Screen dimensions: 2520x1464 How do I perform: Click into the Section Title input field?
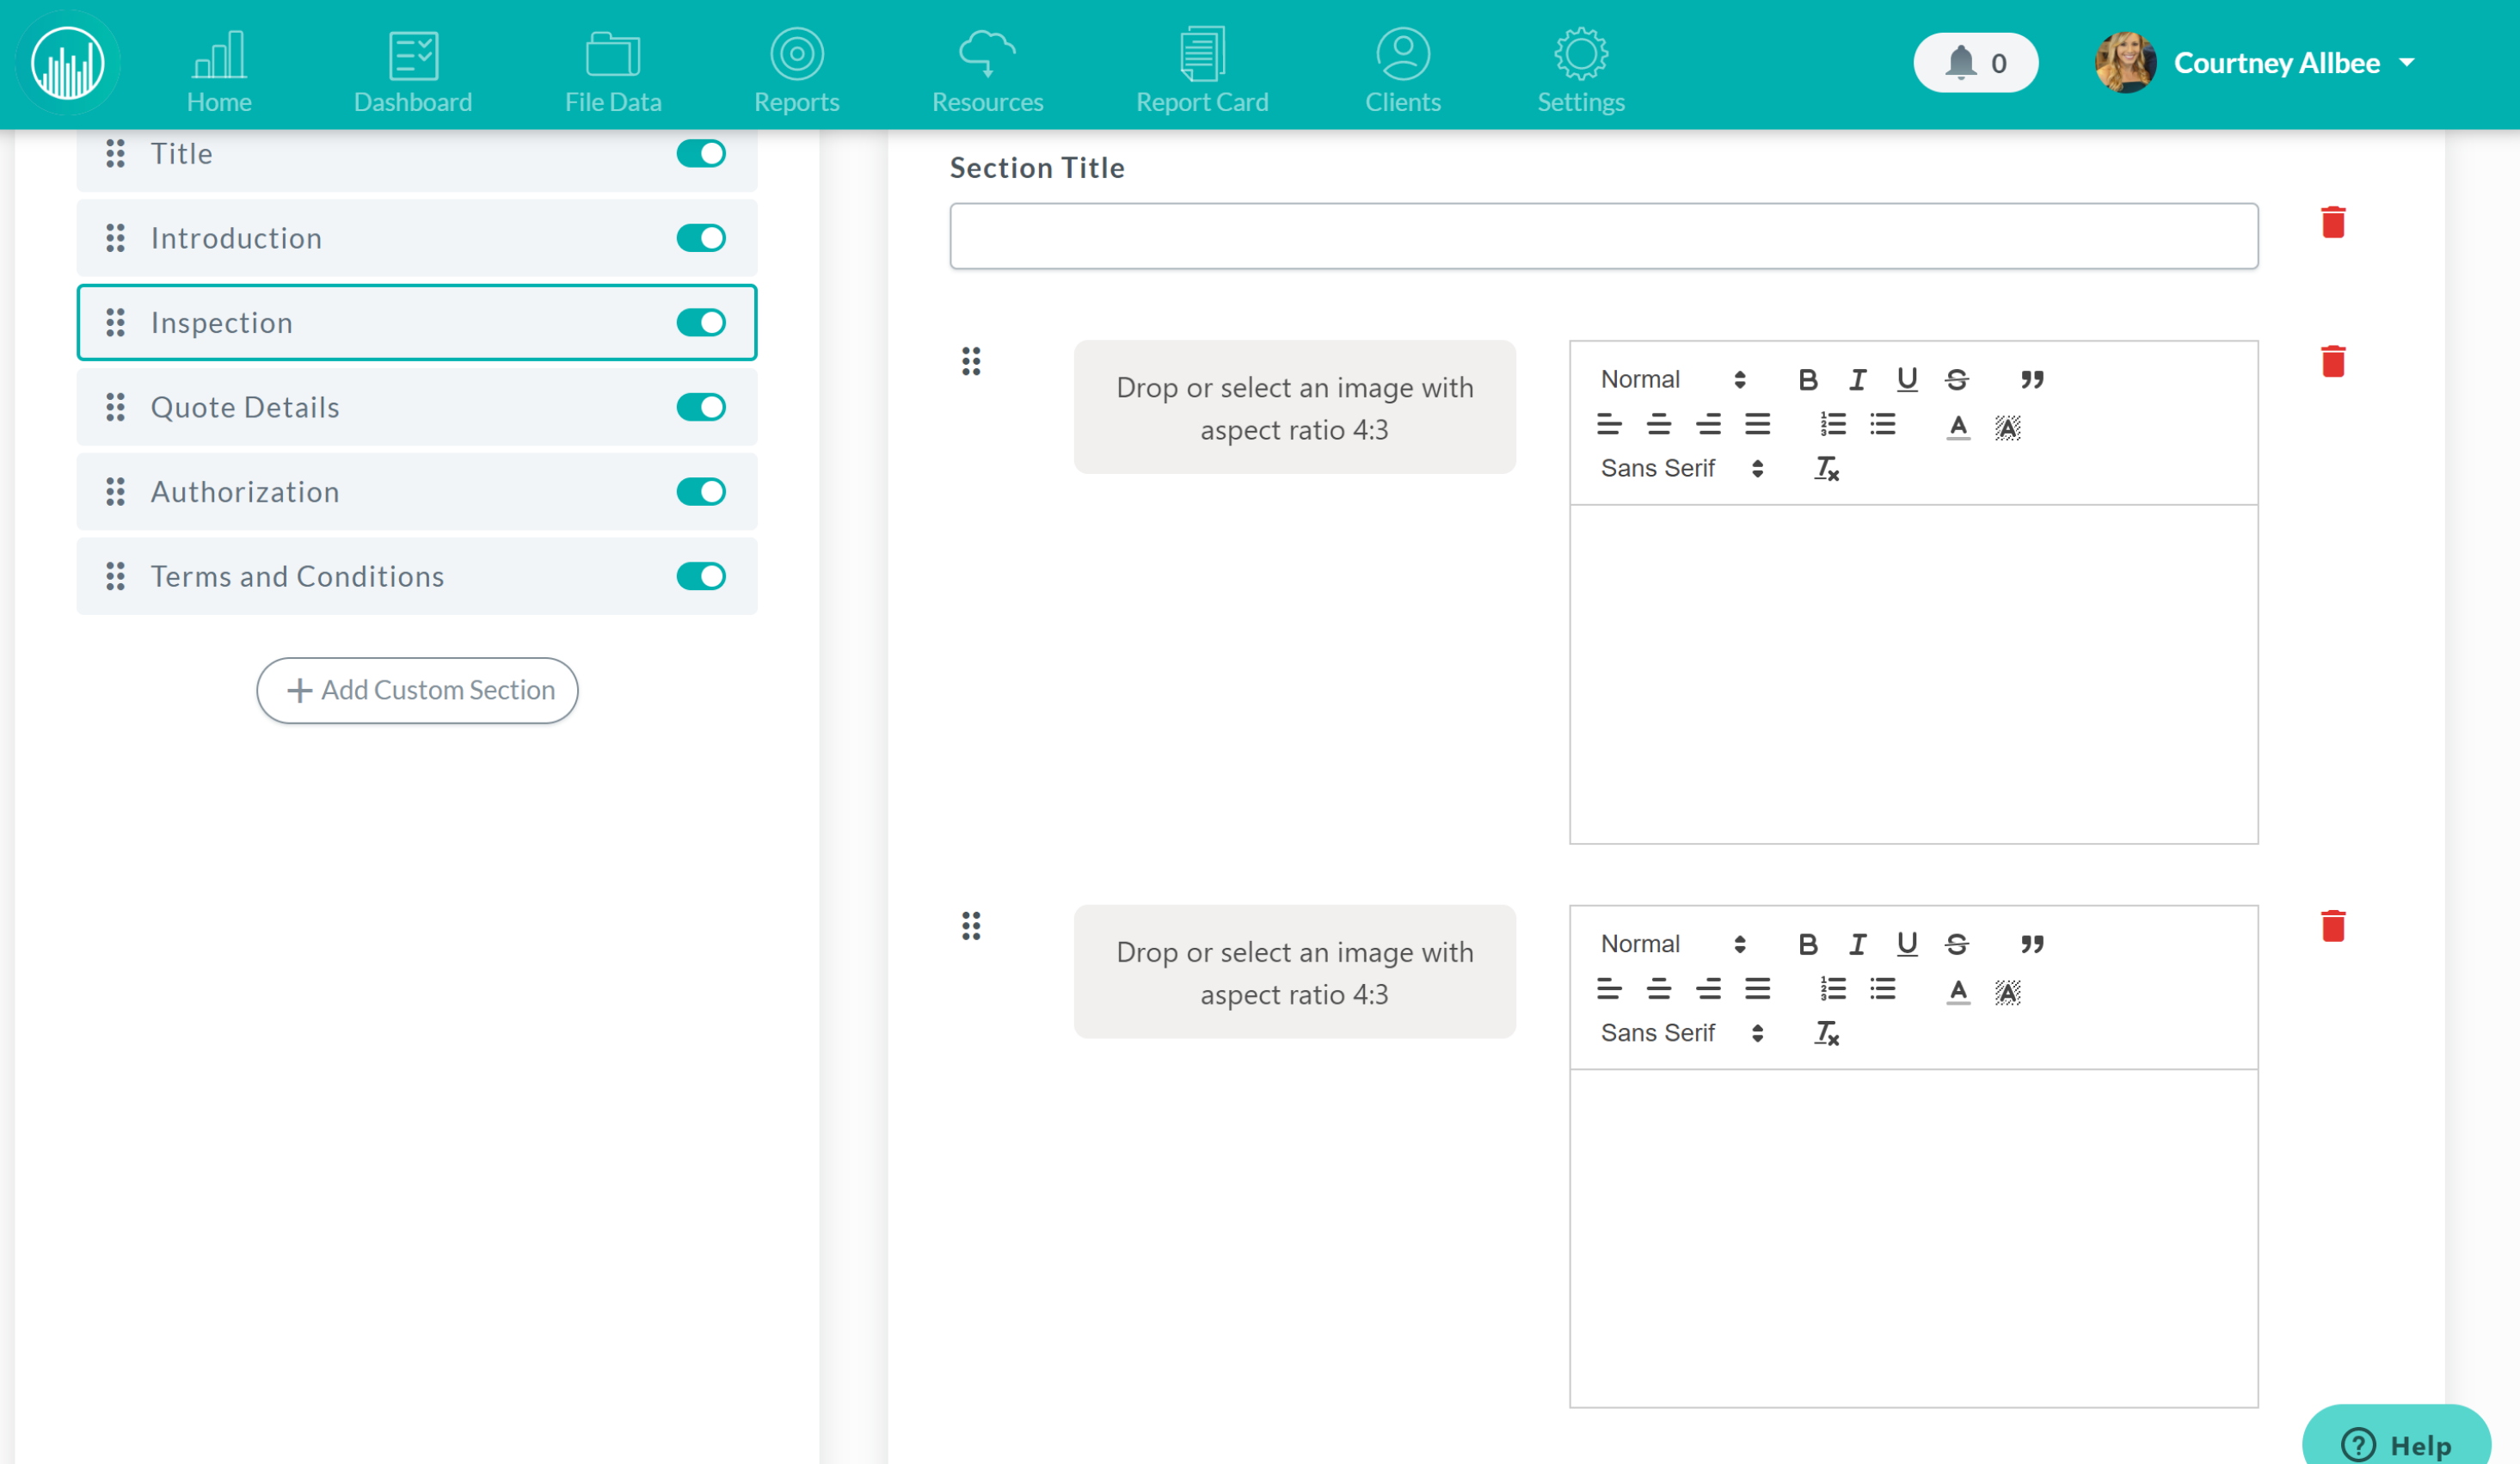click(1603, 236)
